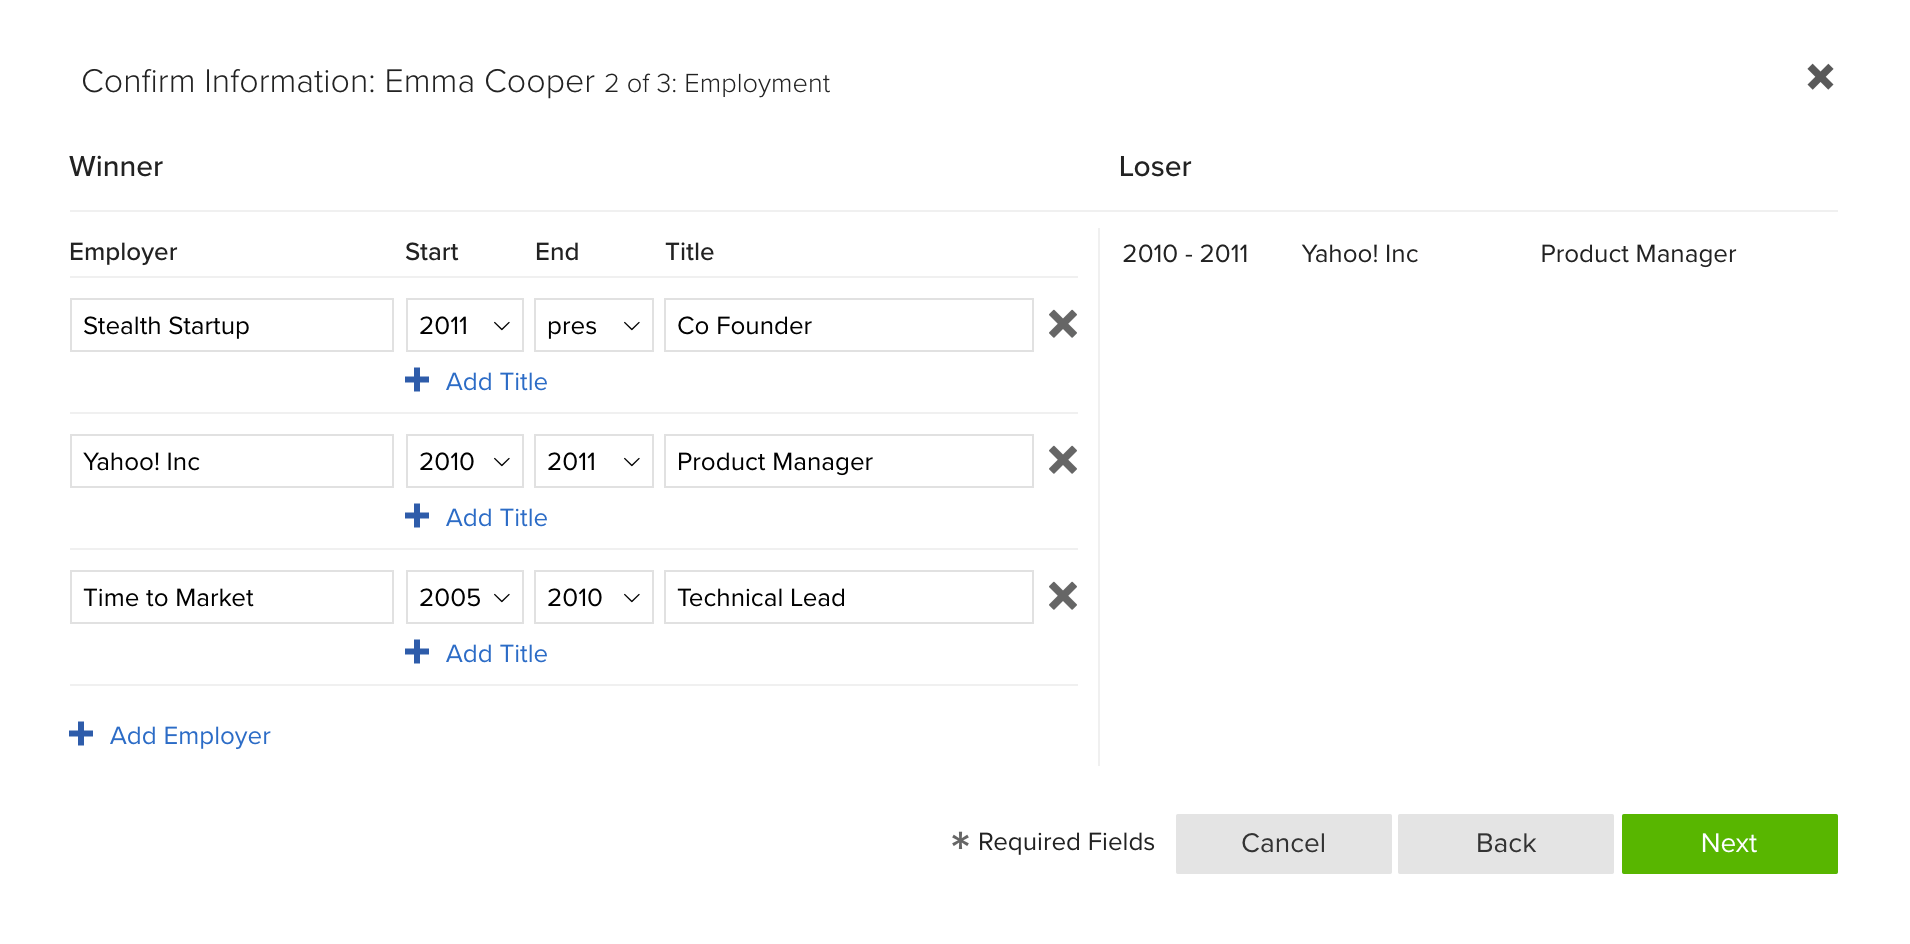Add Title link for Yahoo! Inc

click(x=496, y=517)
